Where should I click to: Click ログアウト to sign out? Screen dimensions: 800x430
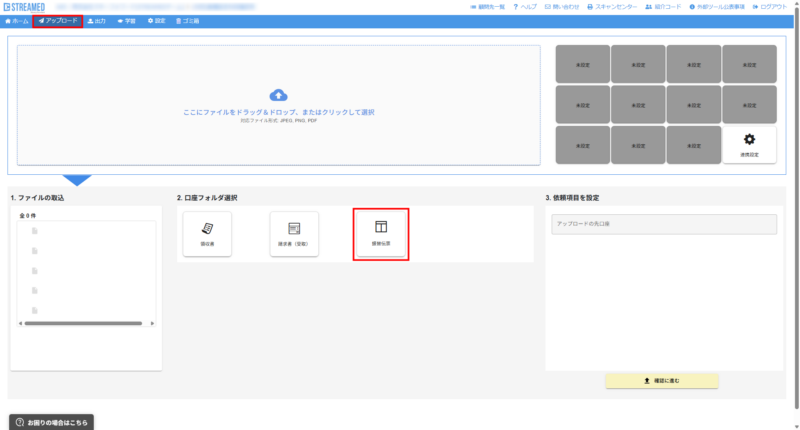pyautogui.click(x=770, y=7)
